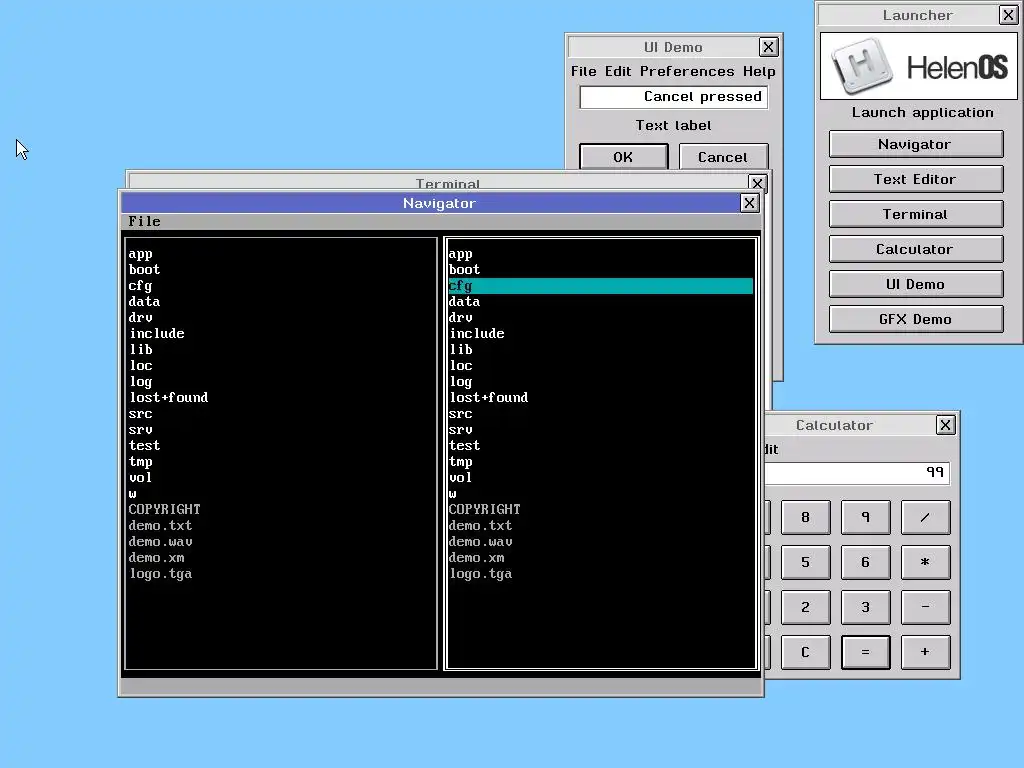The width and height of the screenshot is (1024, 768).
Task: Click calculator digit 2 button
Action: tap(806, 607)
